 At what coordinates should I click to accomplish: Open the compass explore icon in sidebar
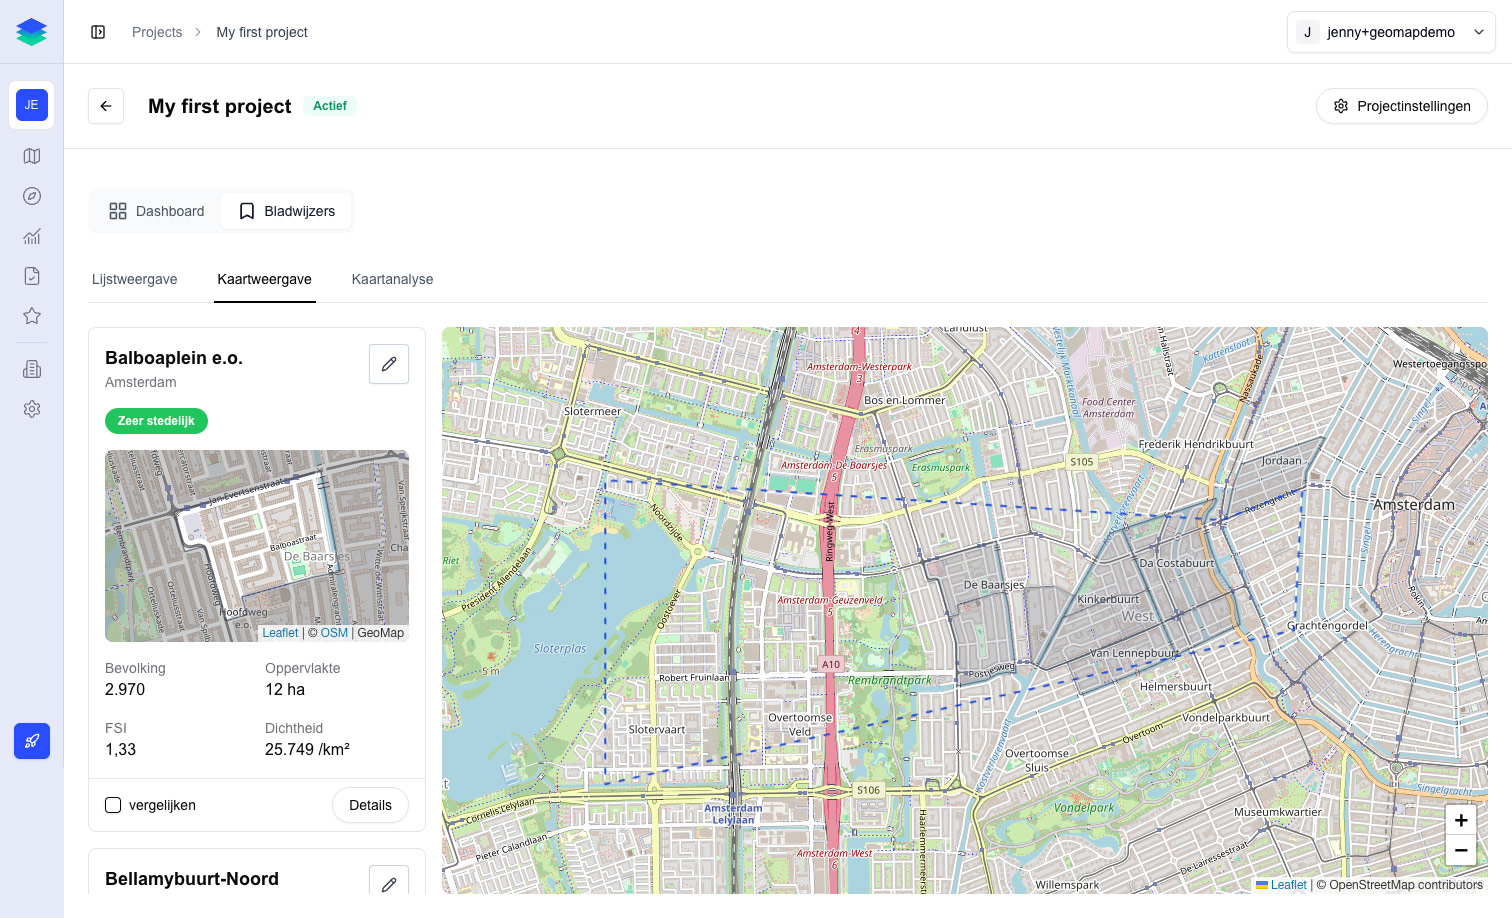point(32,196)
